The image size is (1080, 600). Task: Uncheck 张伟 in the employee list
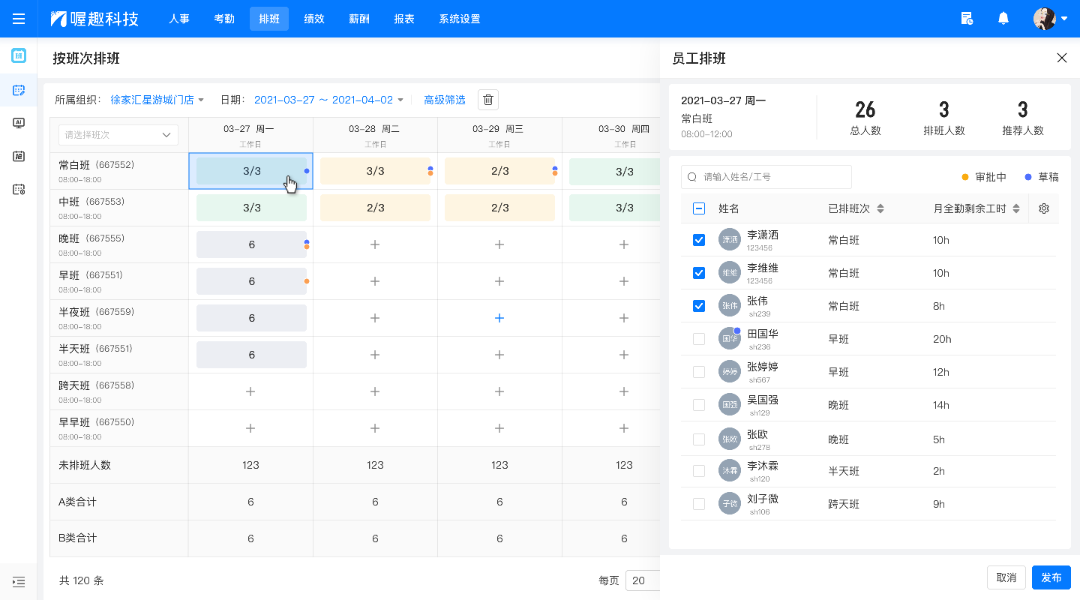click(x=698, y=305)
